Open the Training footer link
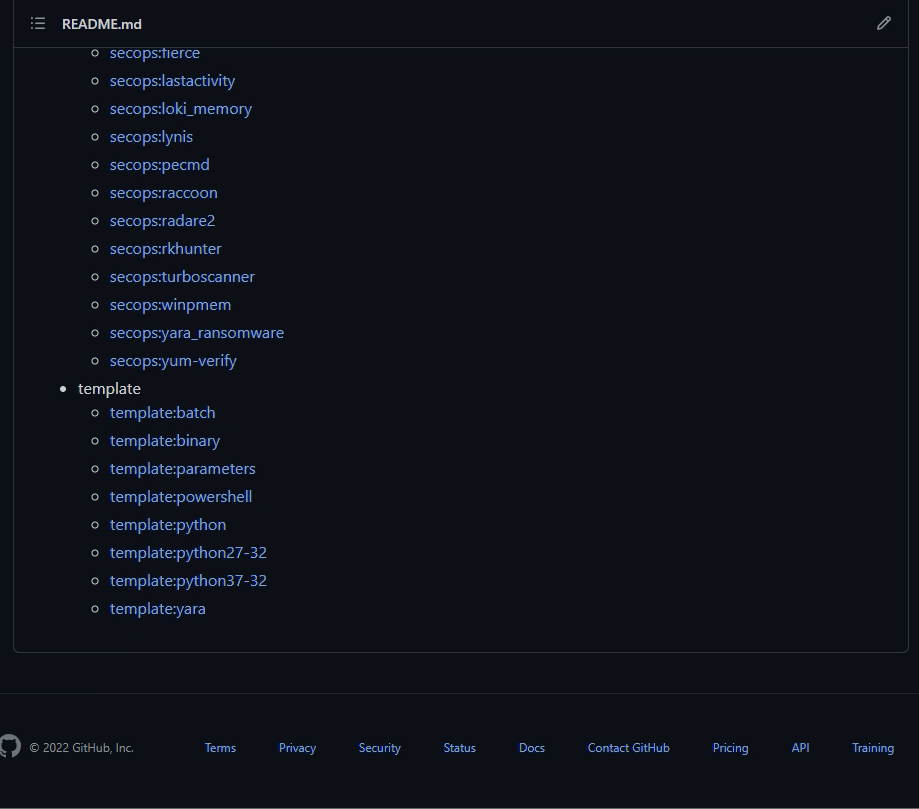The width and height of the screenshot is (919, 809). [x=873, y=747]
